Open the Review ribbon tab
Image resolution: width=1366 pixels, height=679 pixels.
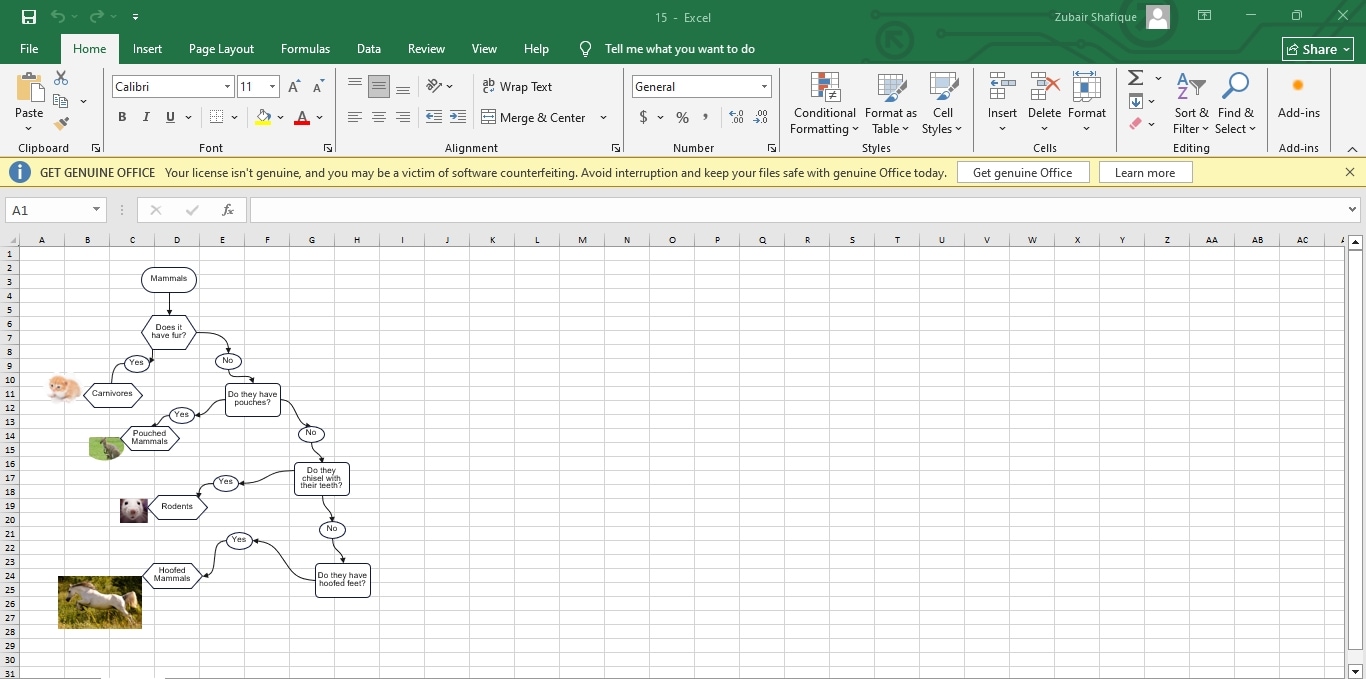(426, 48)
